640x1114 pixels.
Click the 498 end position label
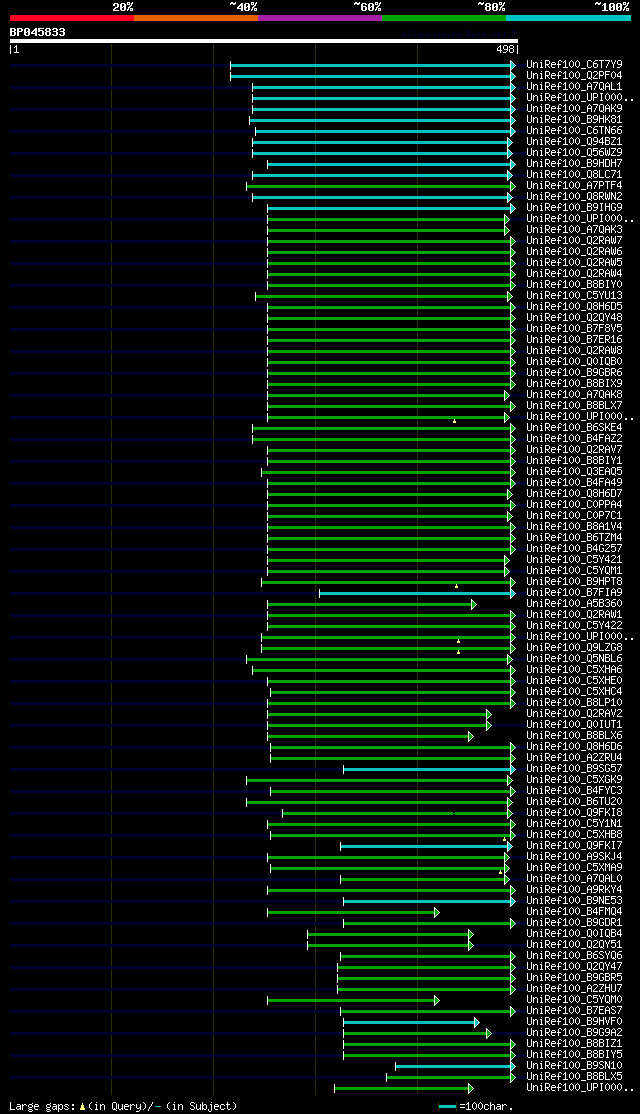click(x=505, y=50)
